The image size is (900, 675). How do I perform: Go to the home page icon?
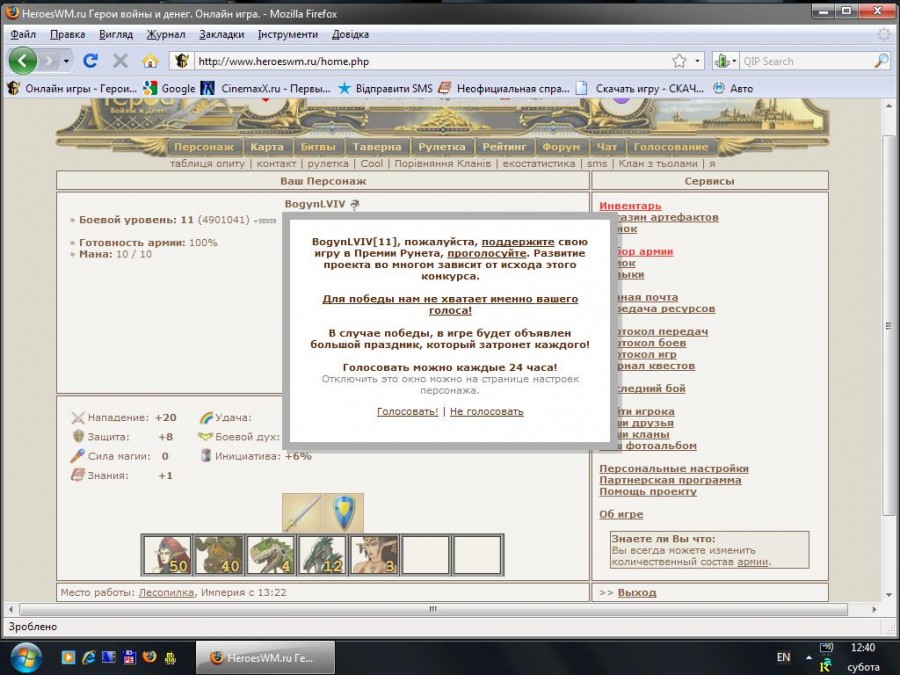pos(150,60)
